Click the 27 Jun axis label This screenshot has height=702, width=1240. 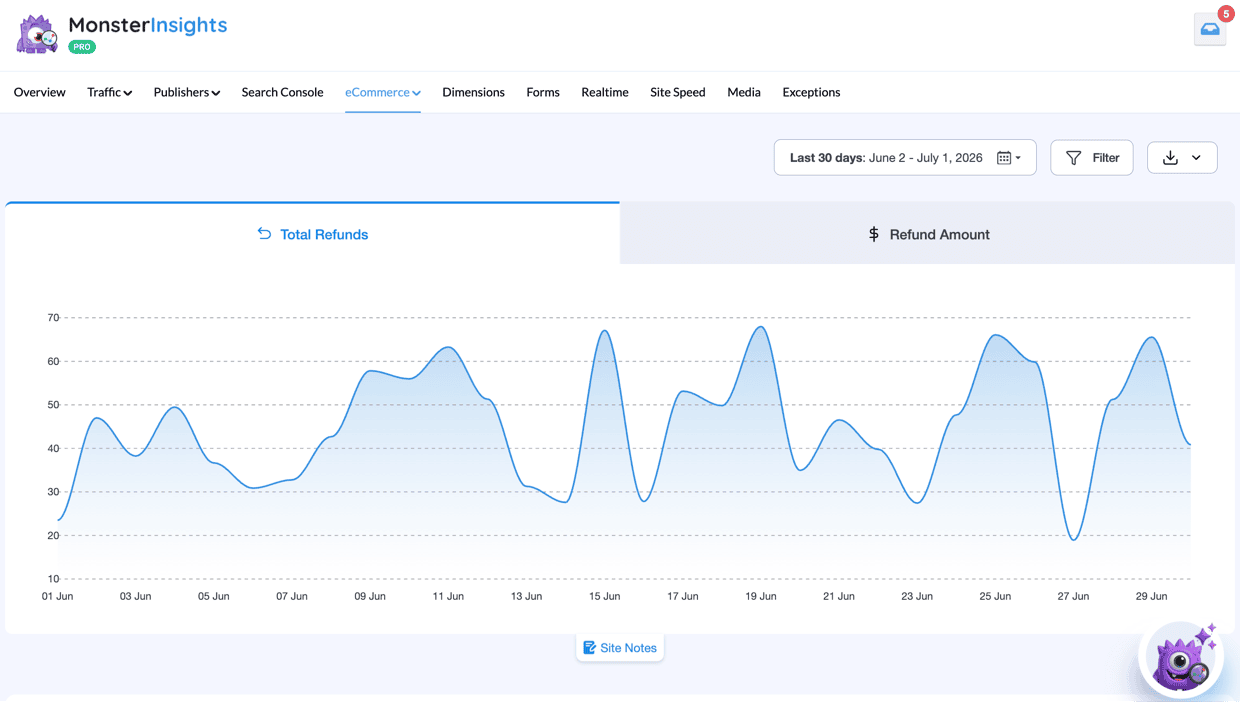(1073, 596)
